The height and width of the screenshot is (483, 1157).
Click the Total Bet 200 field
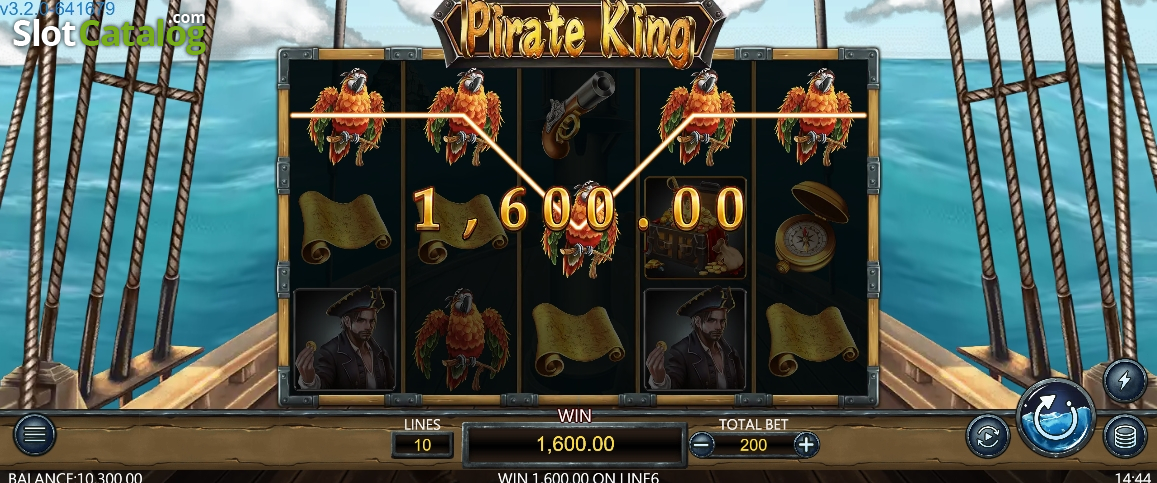(x=753, y=445)
